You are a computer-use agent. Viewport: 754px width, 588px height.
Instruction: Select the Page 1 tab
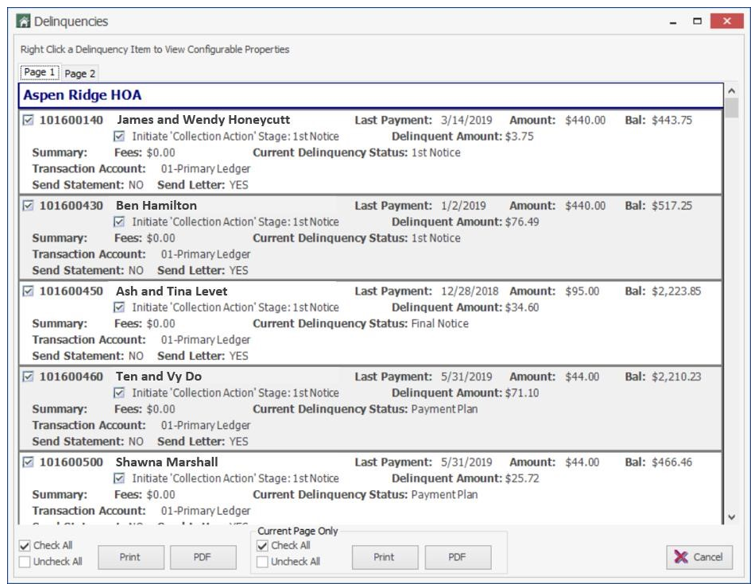[39, 72]
